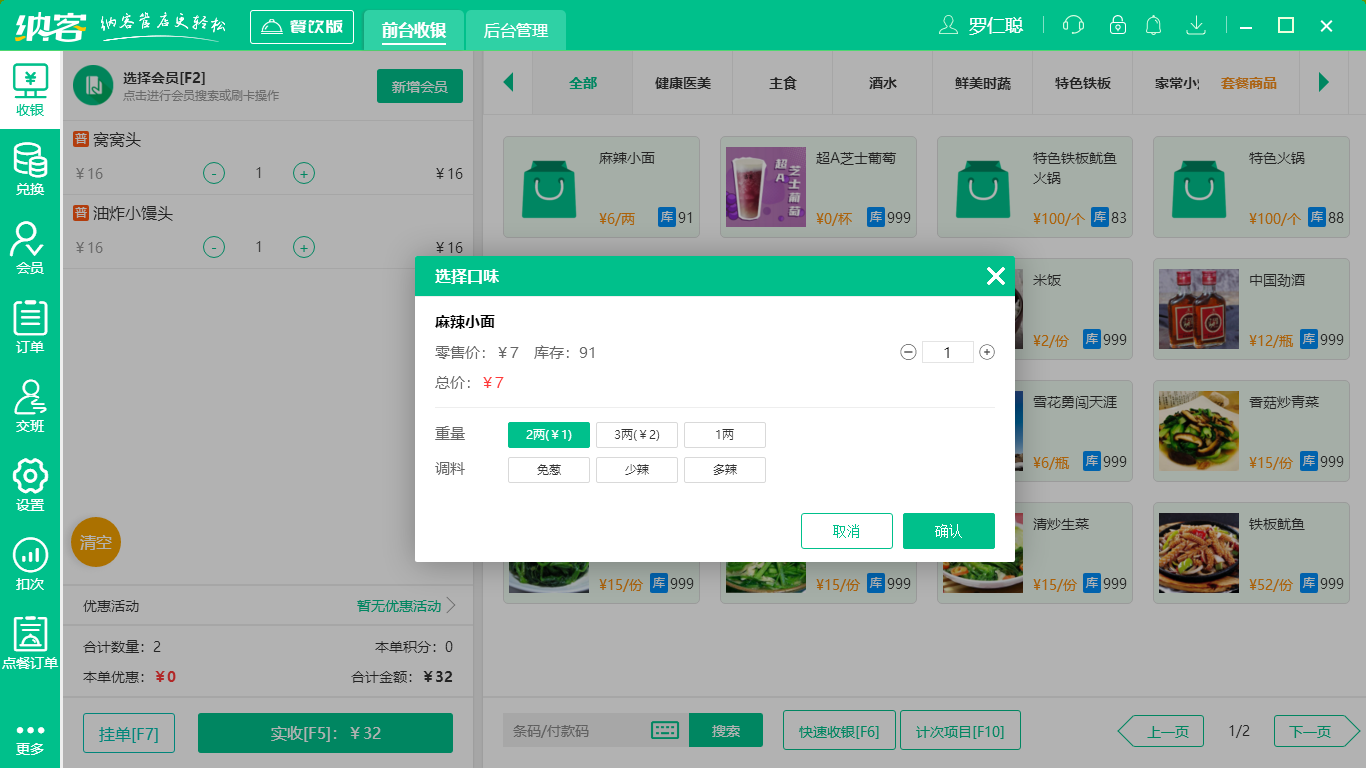The image size is (1366, 768).
Task: Select the 扣次 sidebar icon
Action: click(30, 563)
